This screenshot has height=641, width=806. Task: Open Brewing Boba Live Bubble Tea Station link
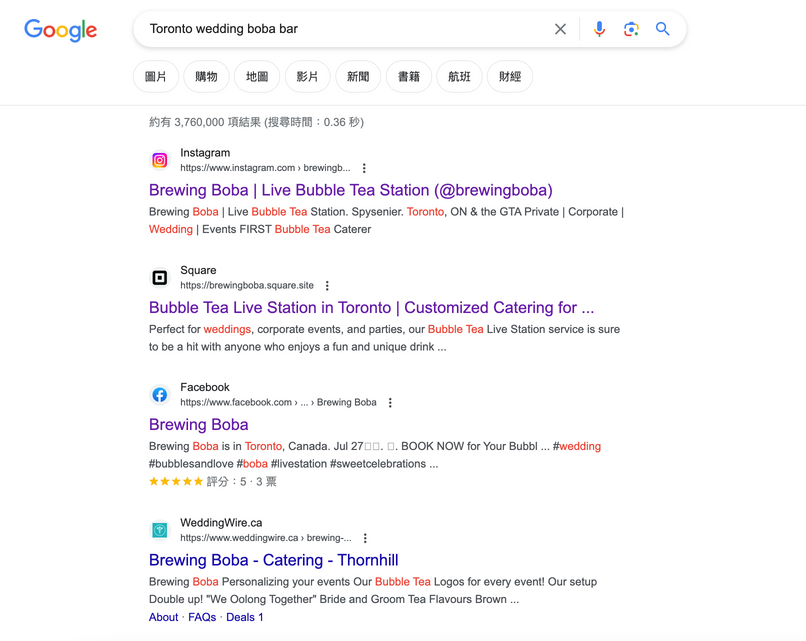point(350,190)
